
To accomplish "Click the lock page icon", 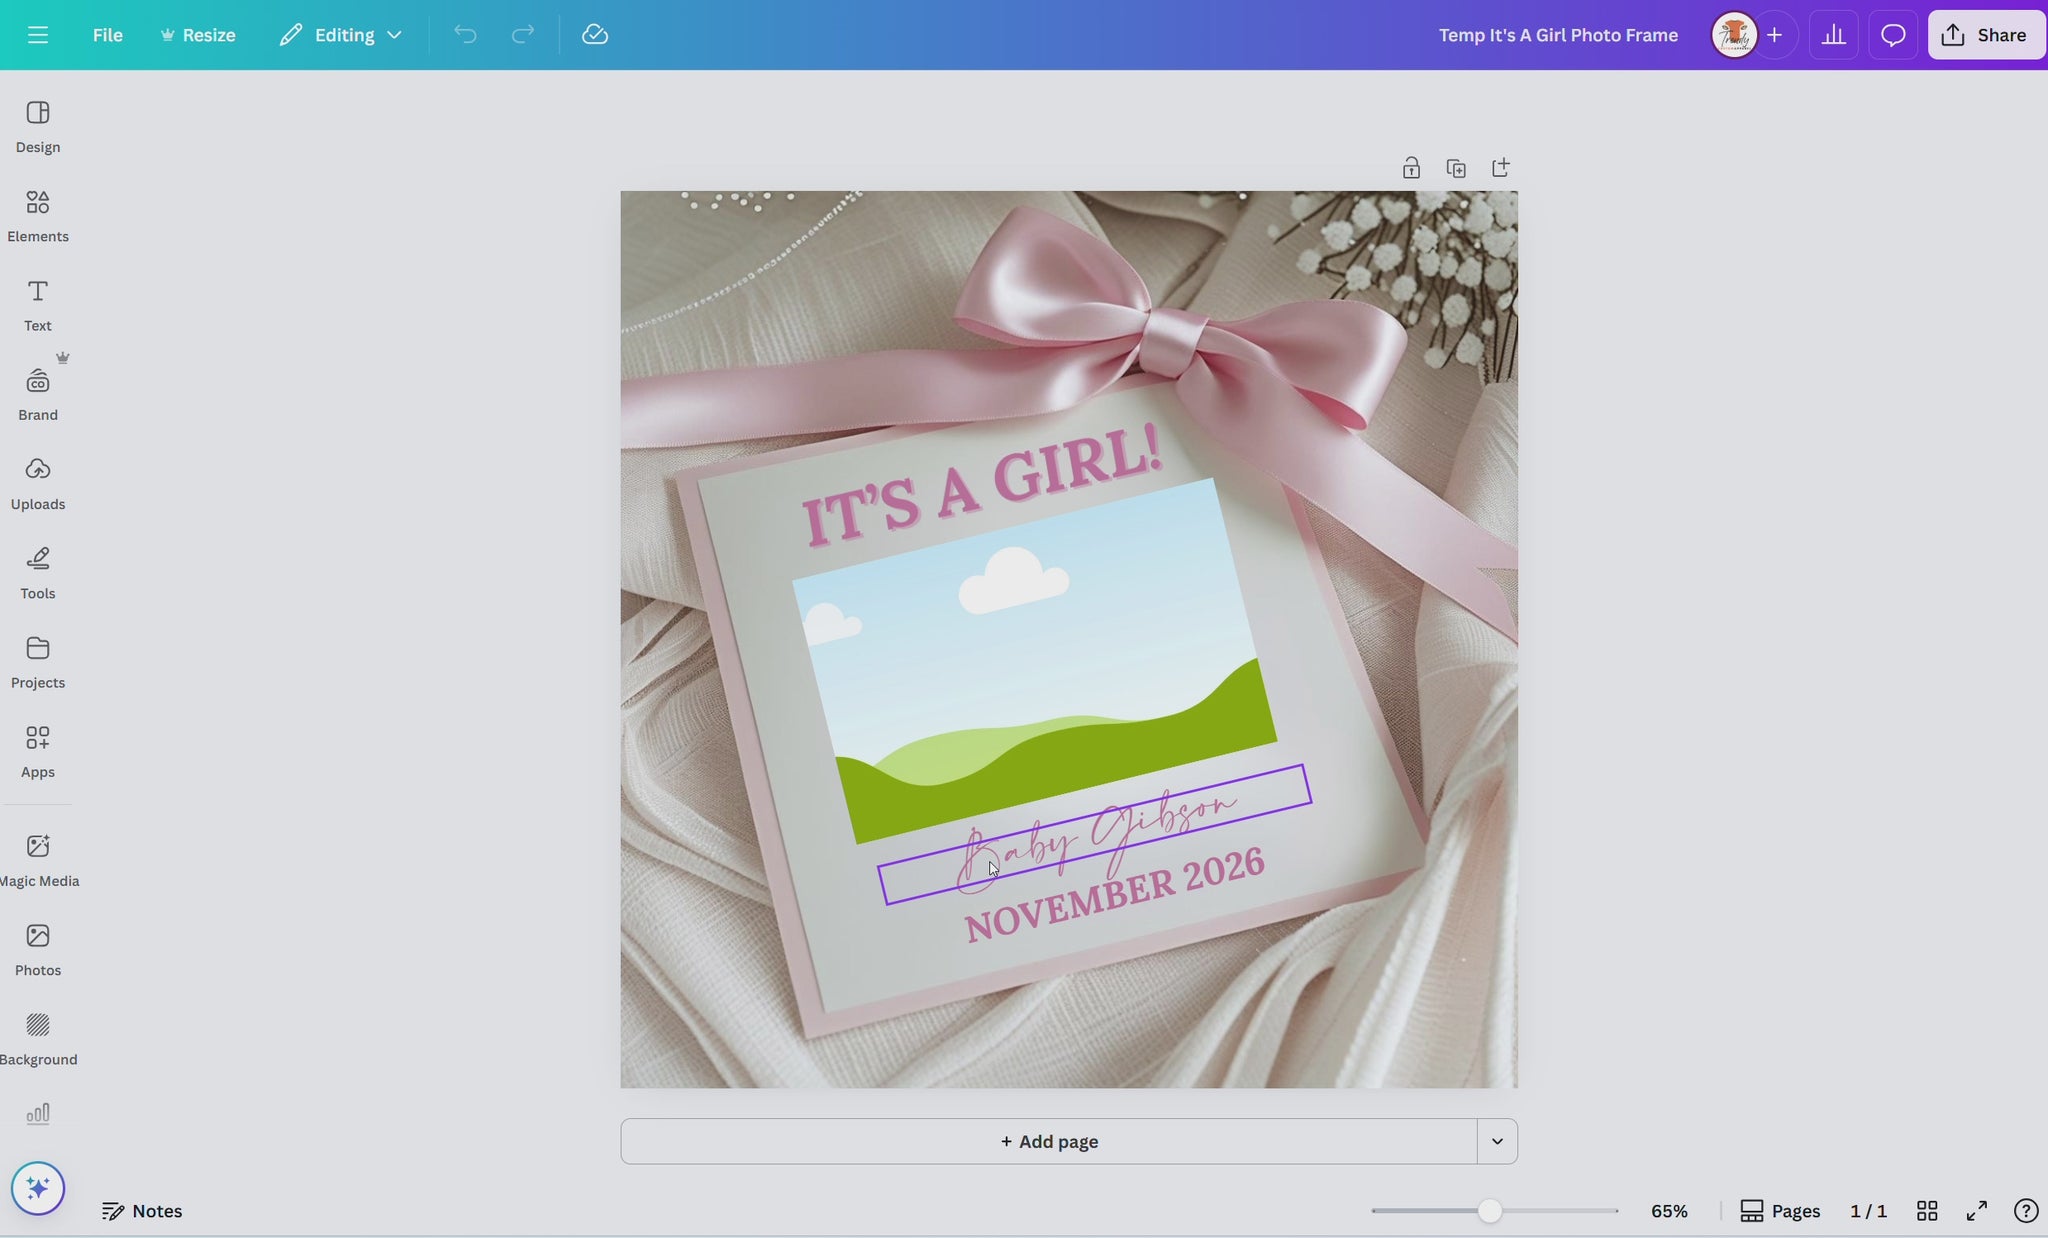I will pos(1411,168).
